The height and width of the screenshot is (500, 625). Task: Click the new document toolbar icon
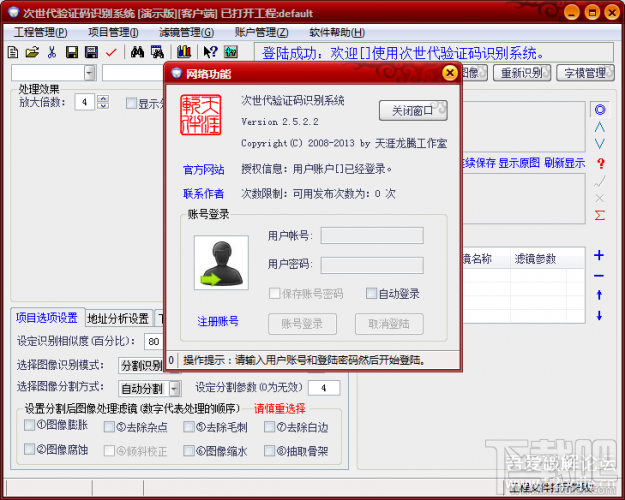pos(13,52)
